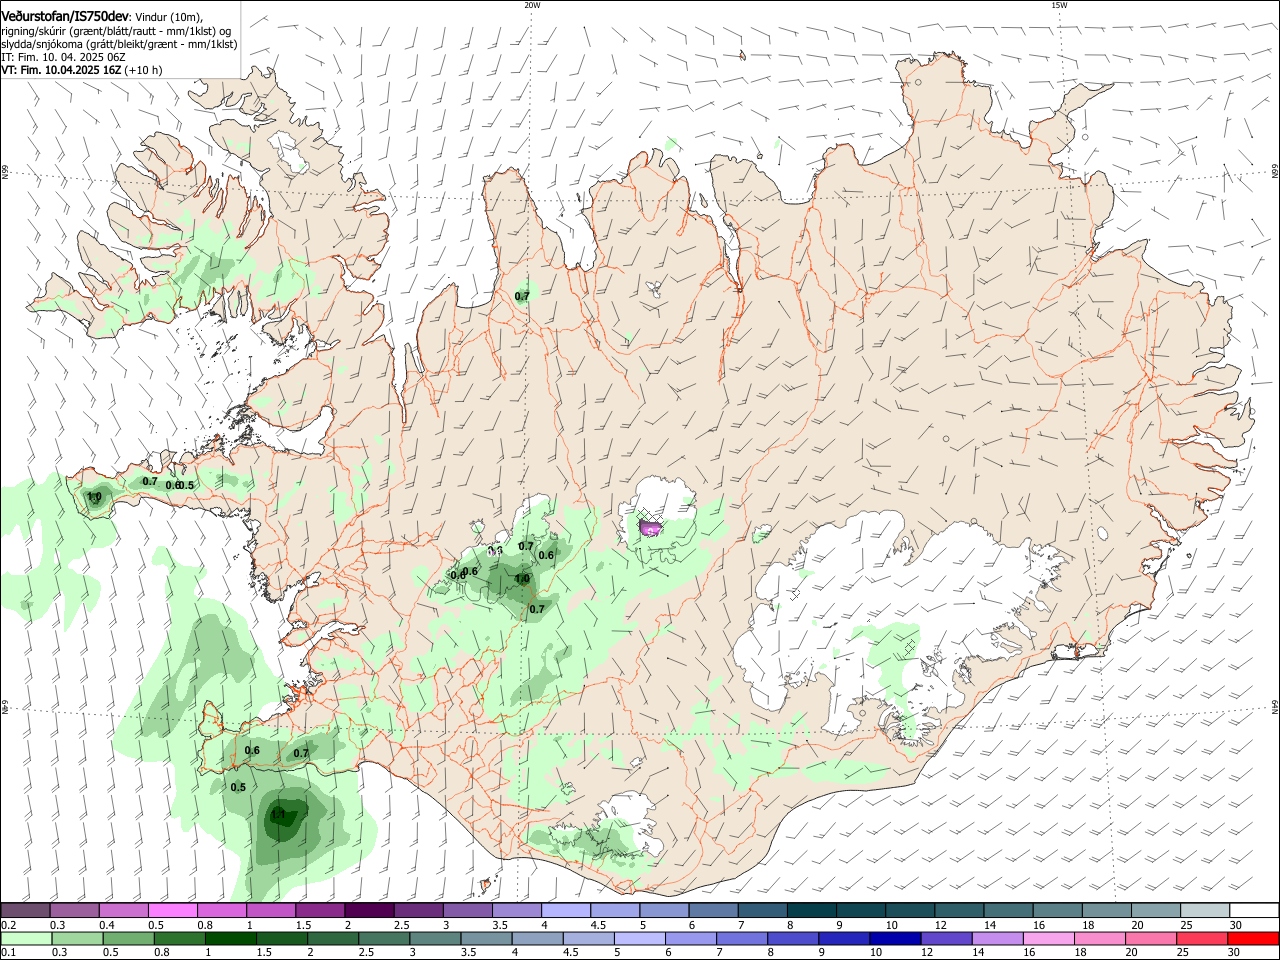Viewport: 1280px width, 960px height.
Task: Select the lightest green bottom swatch starting at 0.1
Action: click(25, 939)
